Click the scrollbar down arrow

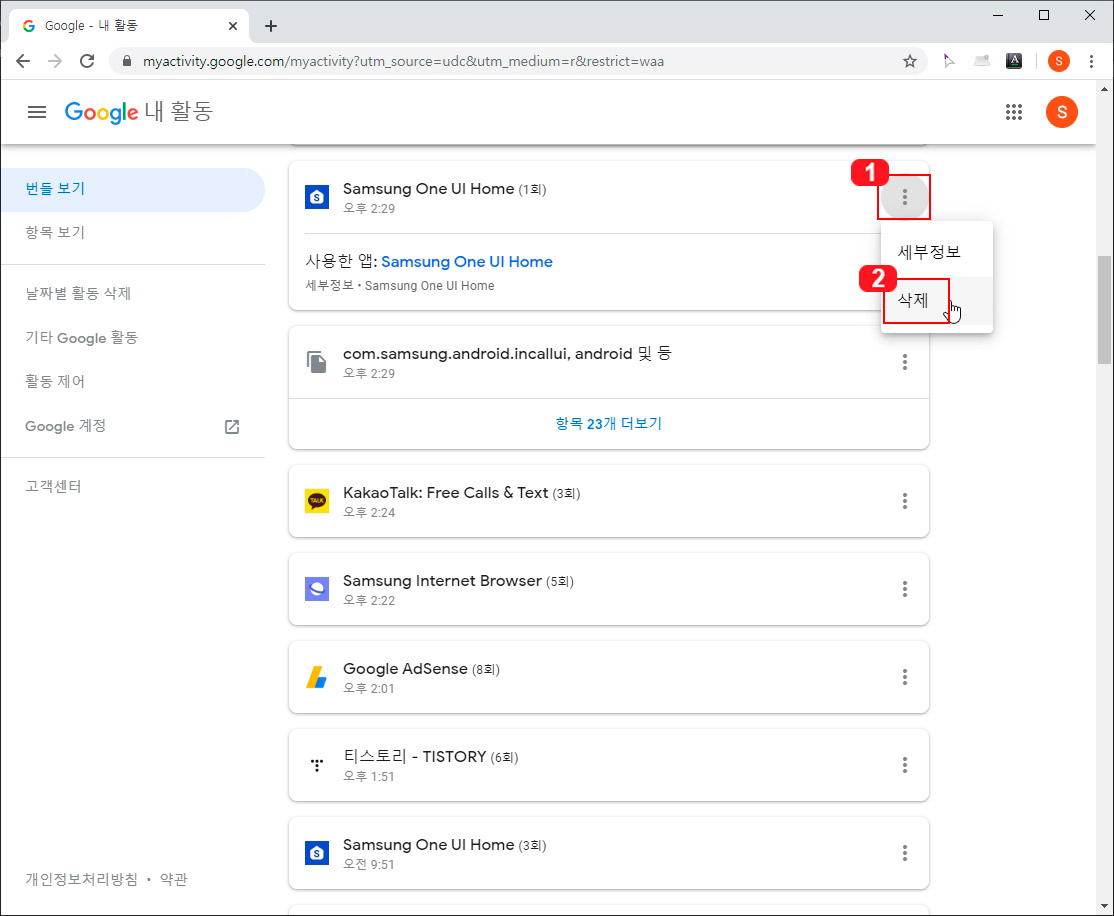pos(1104,906)
